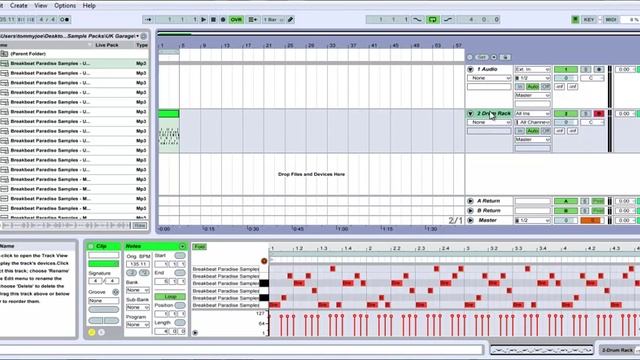Click the Back to Arrangement dropdown icon
The image size is (640, 360).
click(x=253, y=20)
